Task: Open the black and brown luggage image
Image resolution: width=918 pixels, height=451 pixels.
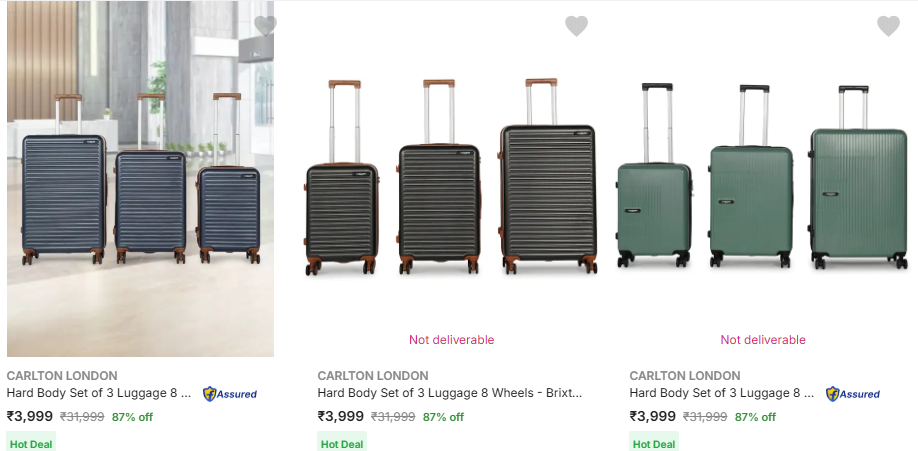Action: click(x=452, y=180)
